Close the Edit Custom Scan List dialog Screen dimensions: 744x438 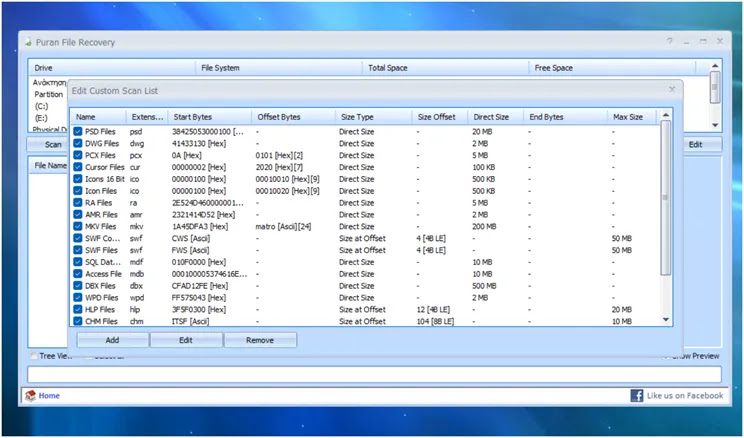(672, 90)
